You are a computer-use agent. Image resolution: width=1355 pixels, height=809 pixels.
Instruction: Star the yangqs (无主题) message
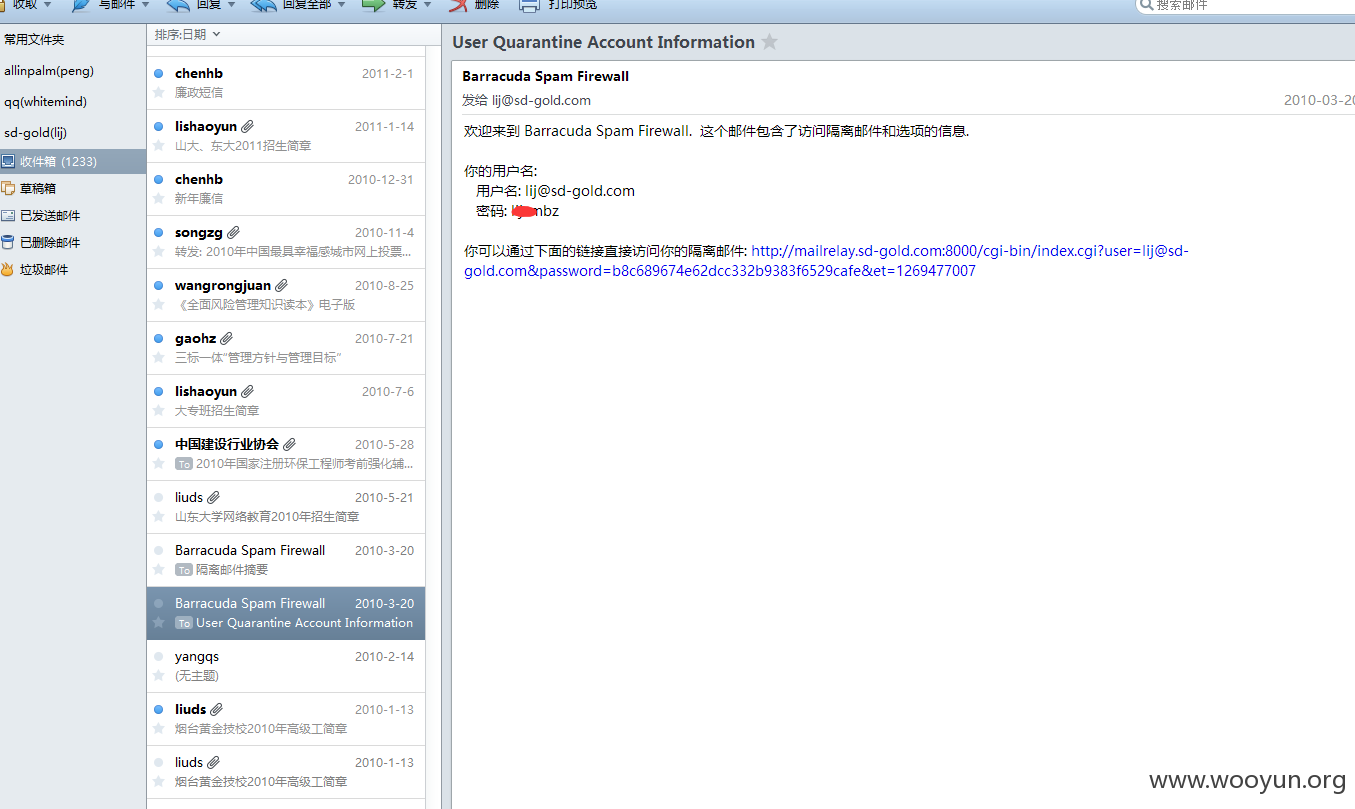coord(158,675)
